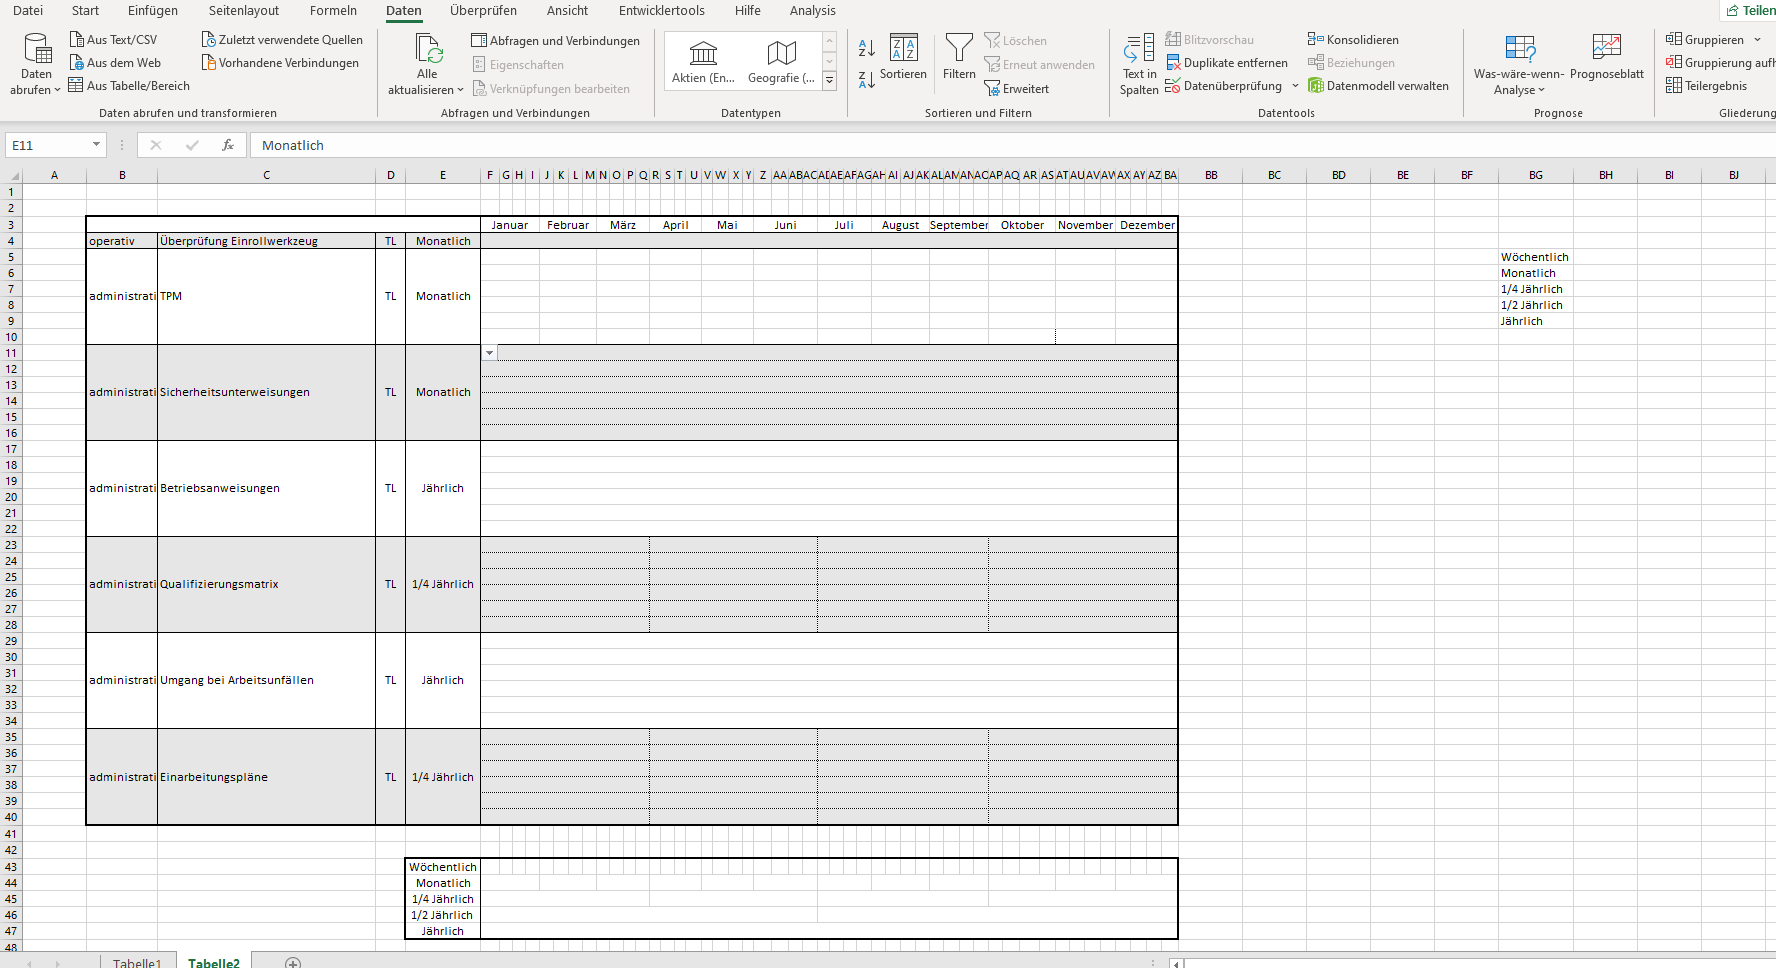This screenshot has height=968, width=1776.
Task: Select 'Wöchentlich' in column BG
Action: [1535, 257]
